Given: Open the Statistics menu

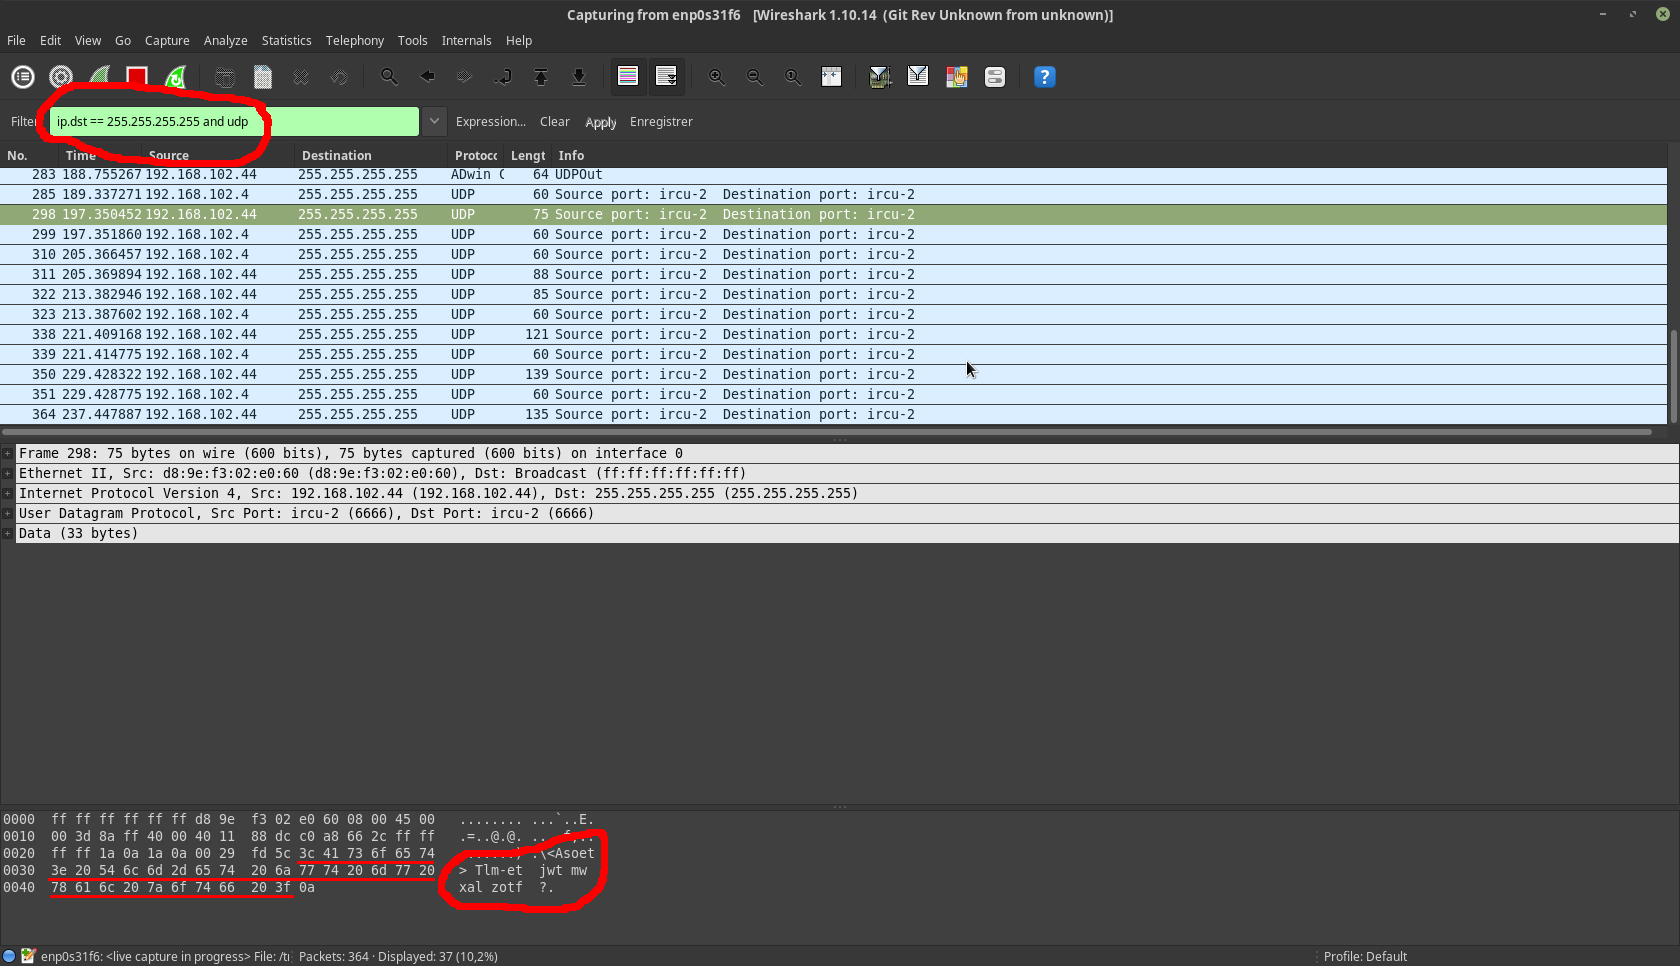Looking at the screenshot, I should (286, 41).
